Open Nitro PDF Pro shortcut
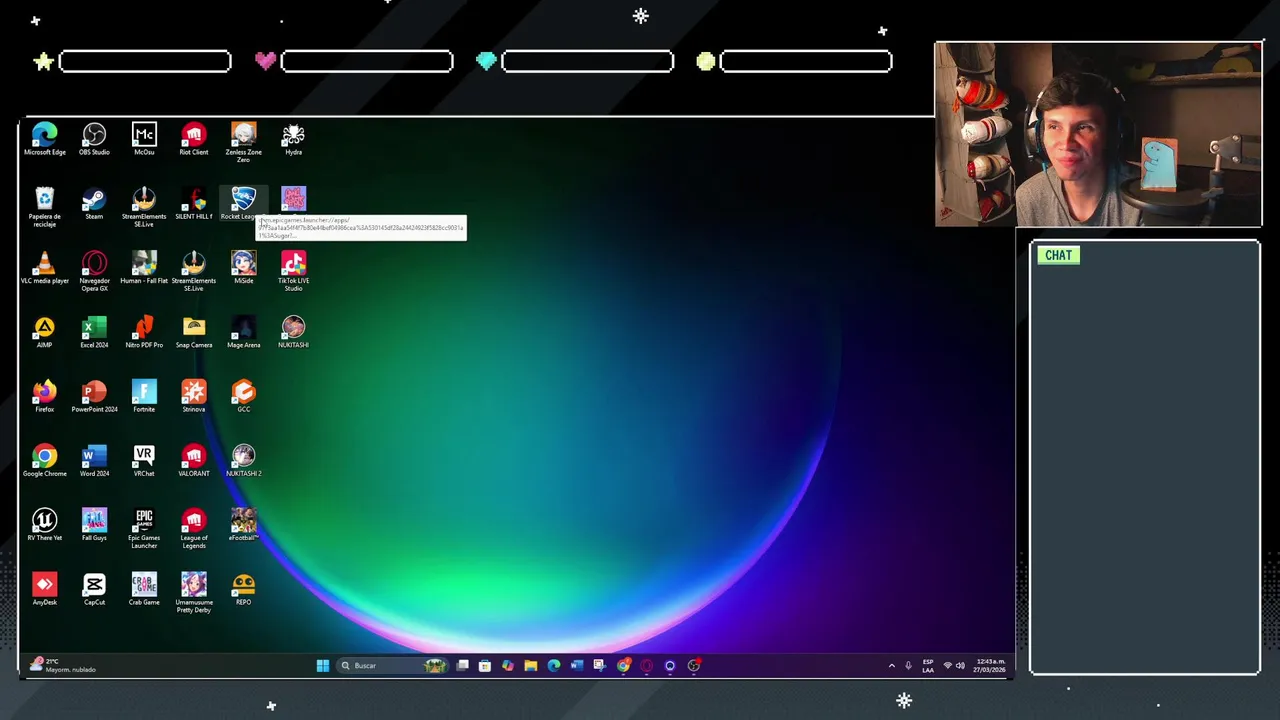 (x=144, y=332)
